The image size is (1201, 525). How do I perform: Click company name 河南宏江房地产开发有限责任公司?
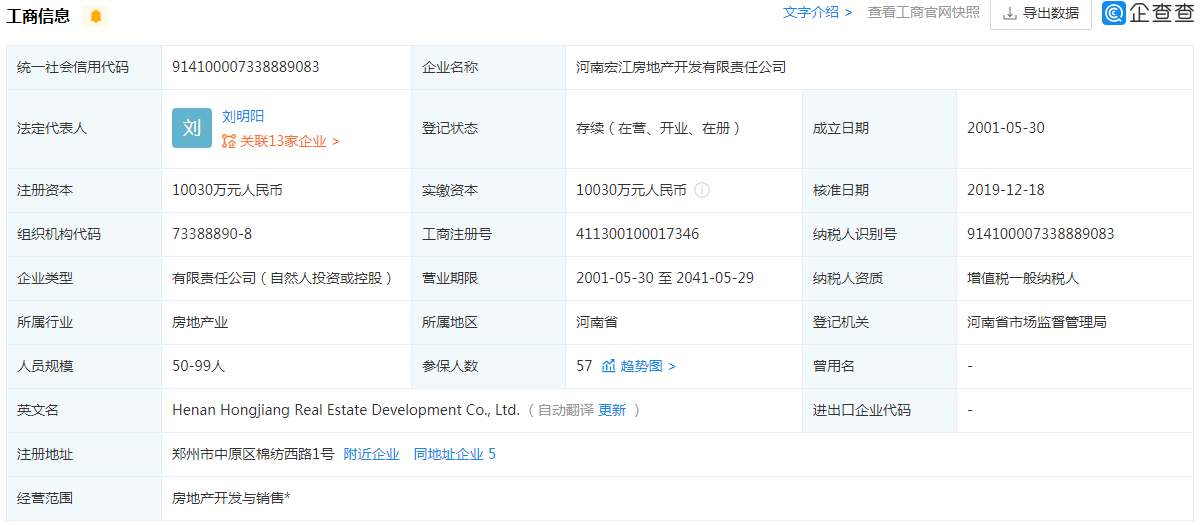pyautogui.click(x=681, y=67)
